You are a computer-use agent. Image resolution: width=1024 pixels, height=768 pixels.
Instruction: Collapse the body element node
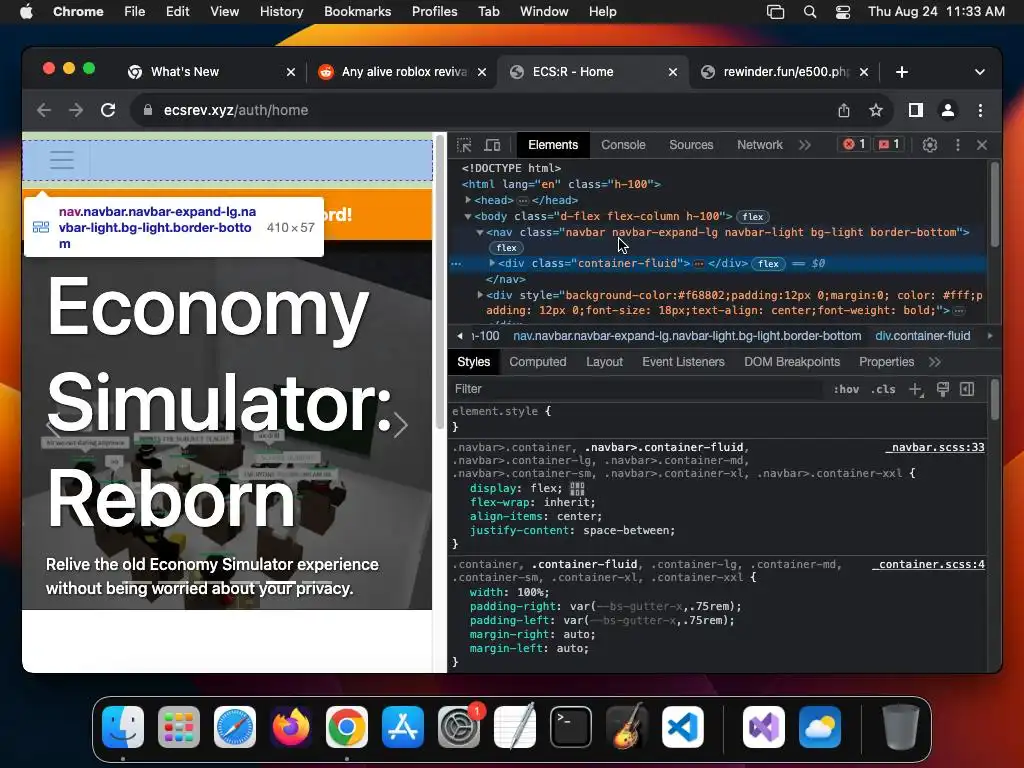pyautogui.click(x=468, y=216)
